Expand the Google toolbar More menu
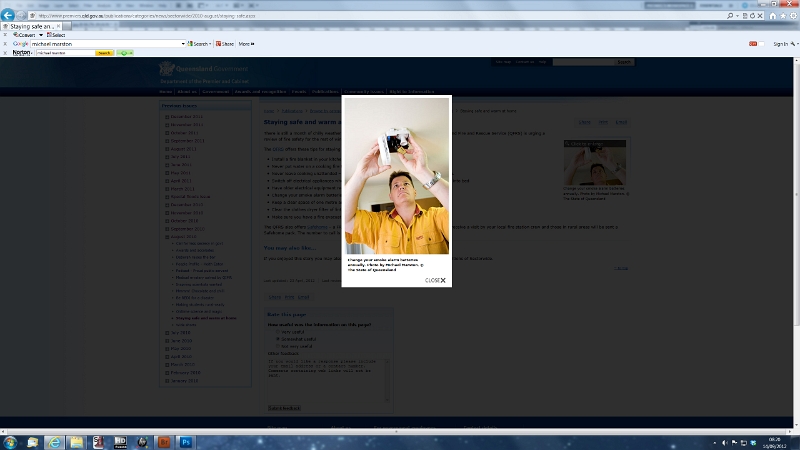800x450 pixels. (x=246, y=44)
